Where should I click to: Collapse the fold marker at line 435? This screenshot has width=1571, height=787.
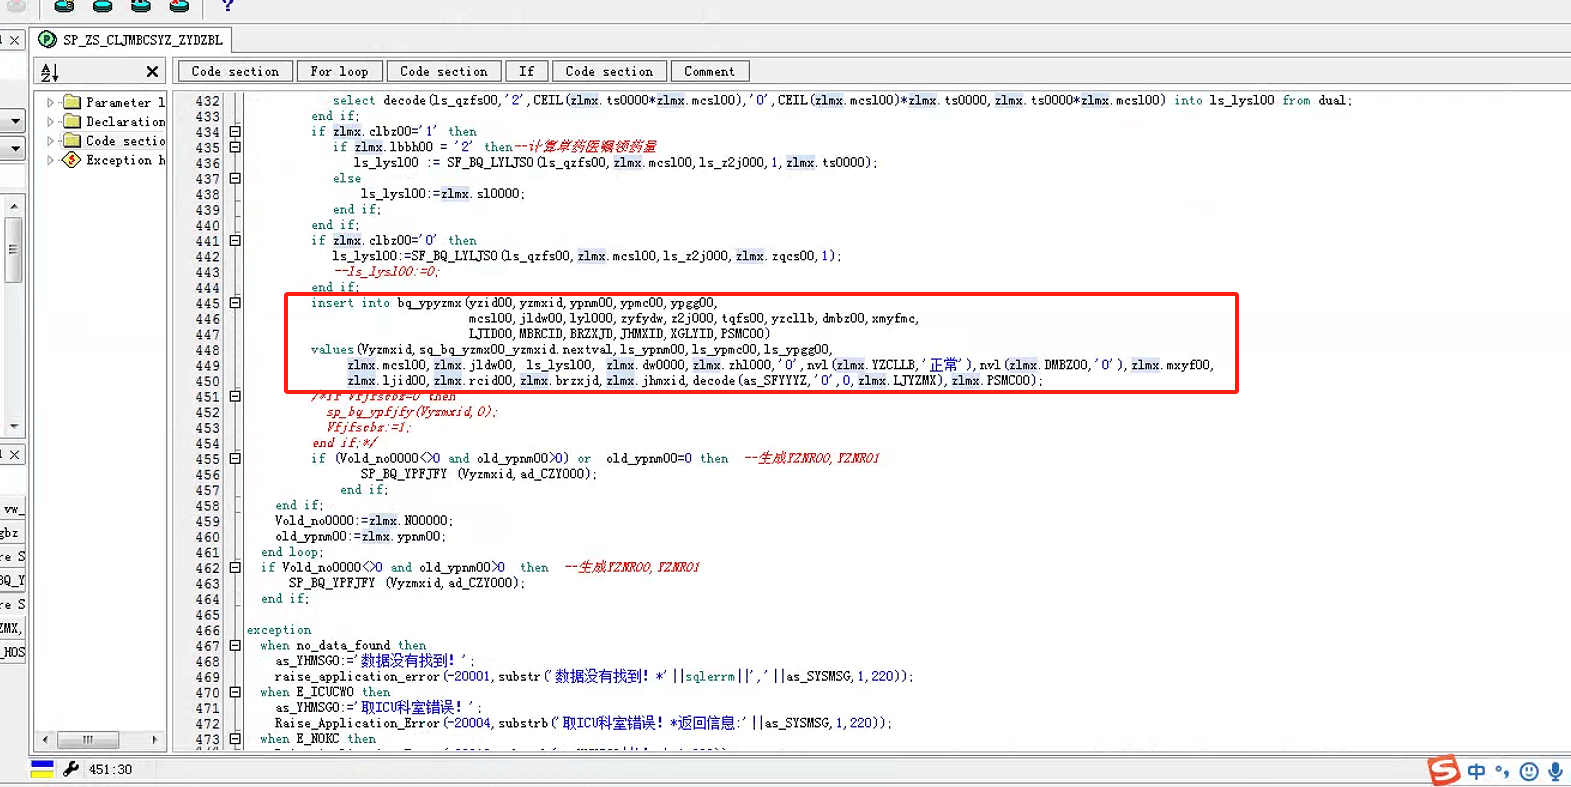(235, 147)
